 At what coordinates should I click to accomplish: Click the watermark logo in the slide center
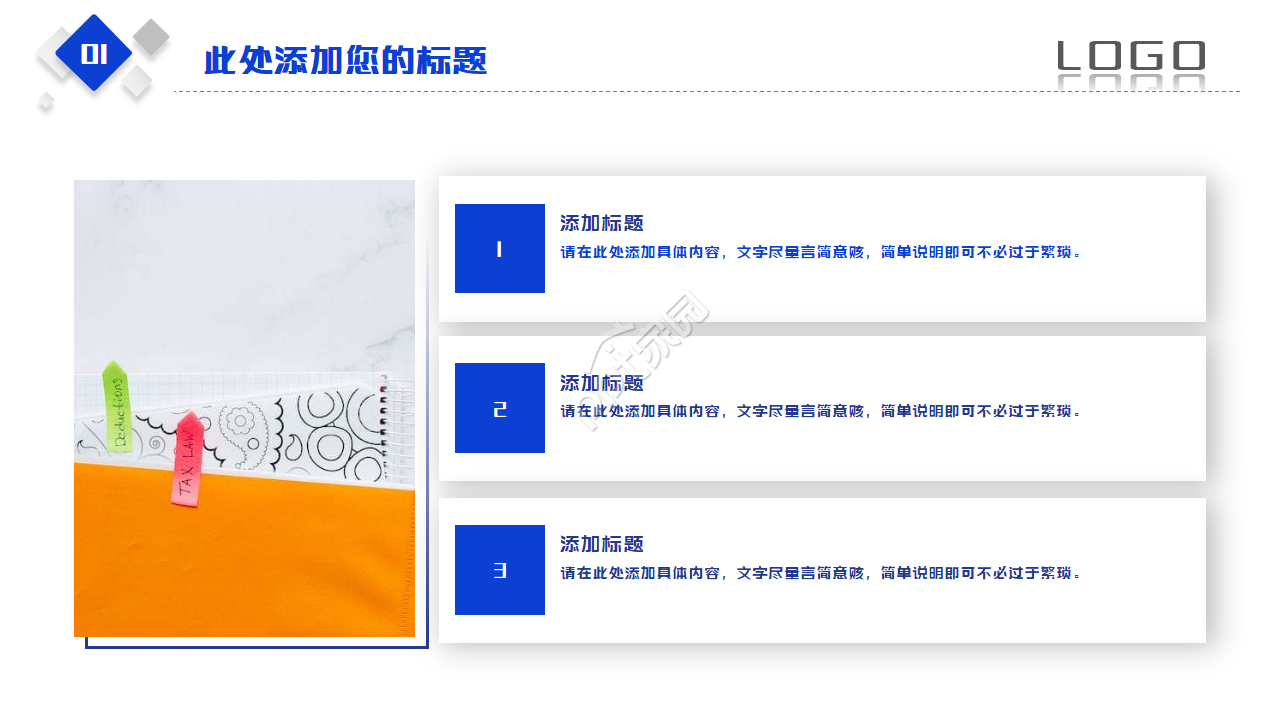pos(646,362)
